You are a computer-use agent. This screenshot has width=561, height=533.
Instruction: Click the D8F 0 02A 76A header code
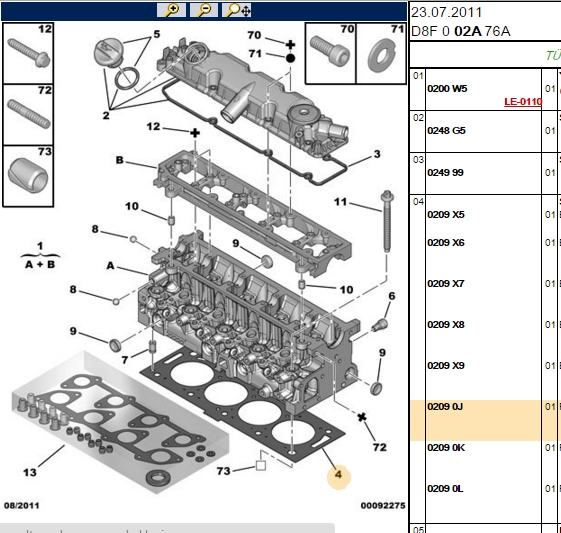(460, 31)
